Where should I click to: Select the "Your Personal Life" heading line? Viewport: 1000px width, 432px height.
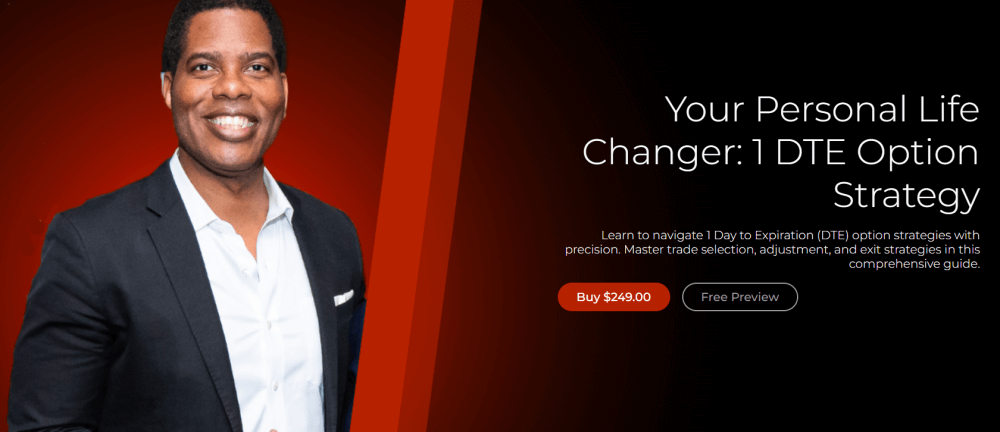click(822, 109)
